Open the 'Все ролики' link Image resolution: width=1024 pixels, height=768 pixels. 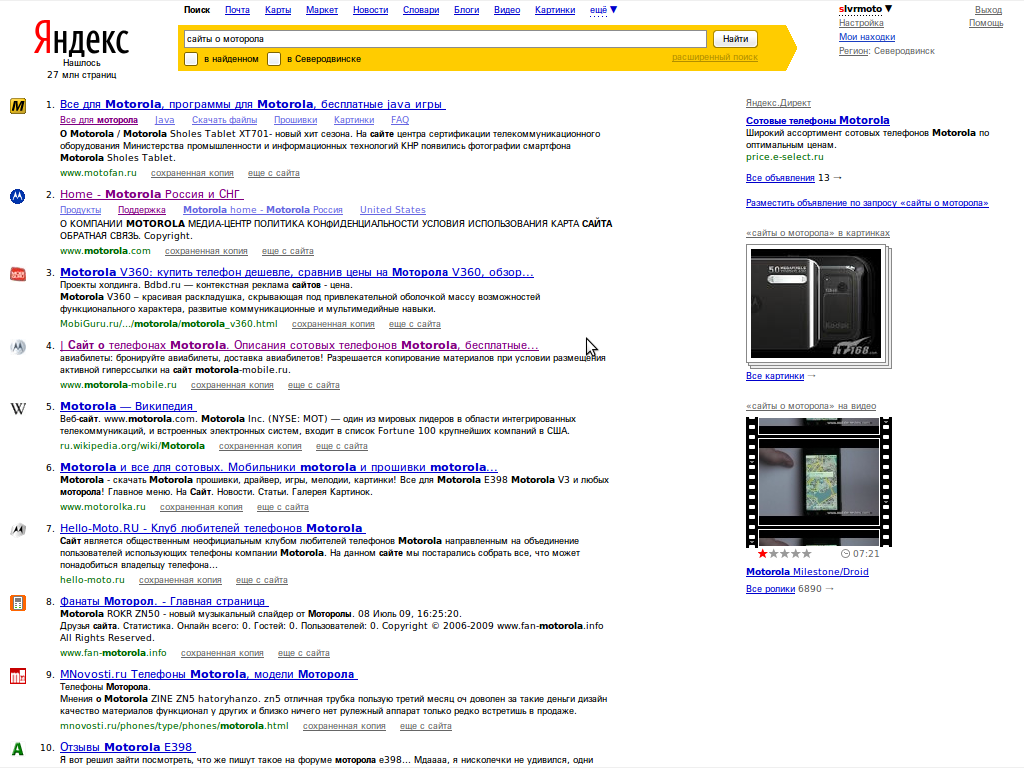pos(770,588)
